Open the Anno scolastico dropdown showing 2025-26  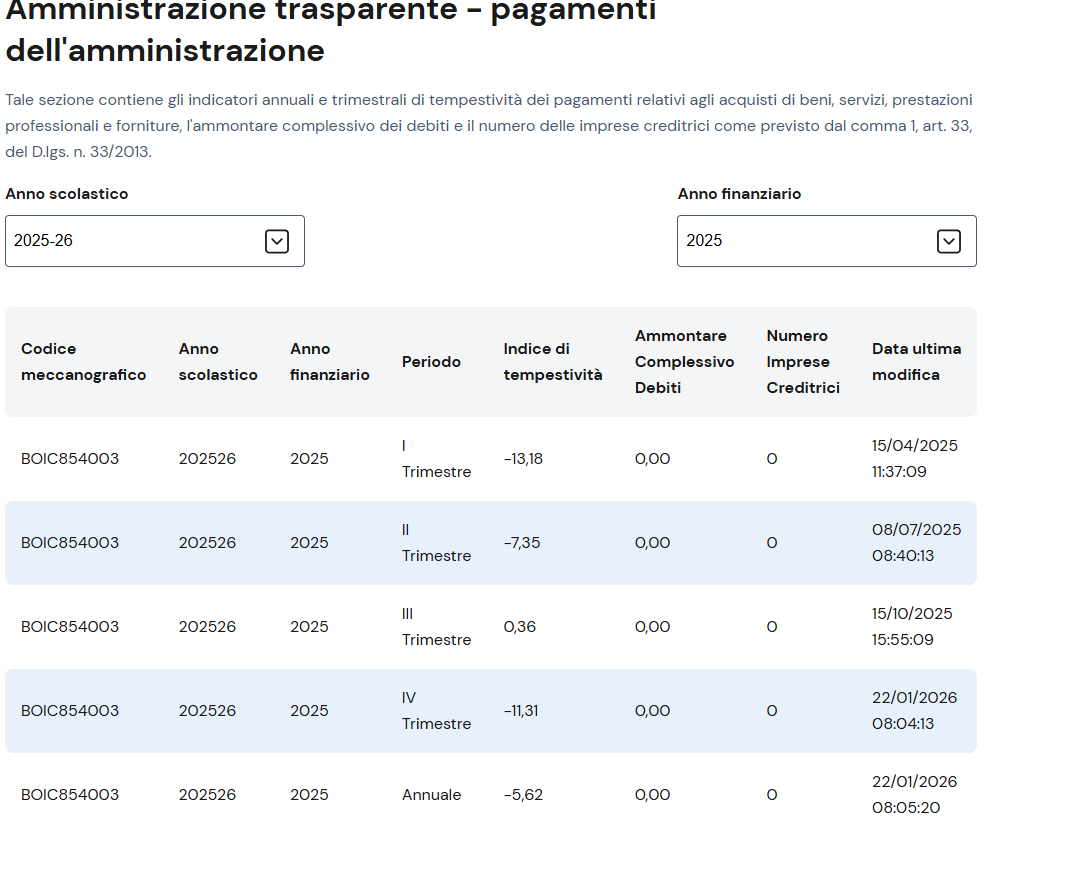click(x=140, y=241)
